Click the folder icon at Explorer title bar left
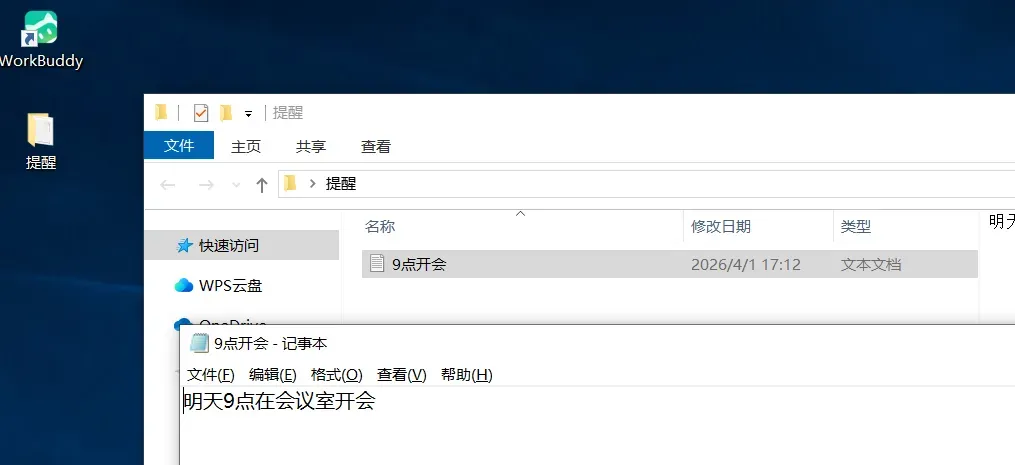This screenshot has width=1015, height=465. point(161,113)
